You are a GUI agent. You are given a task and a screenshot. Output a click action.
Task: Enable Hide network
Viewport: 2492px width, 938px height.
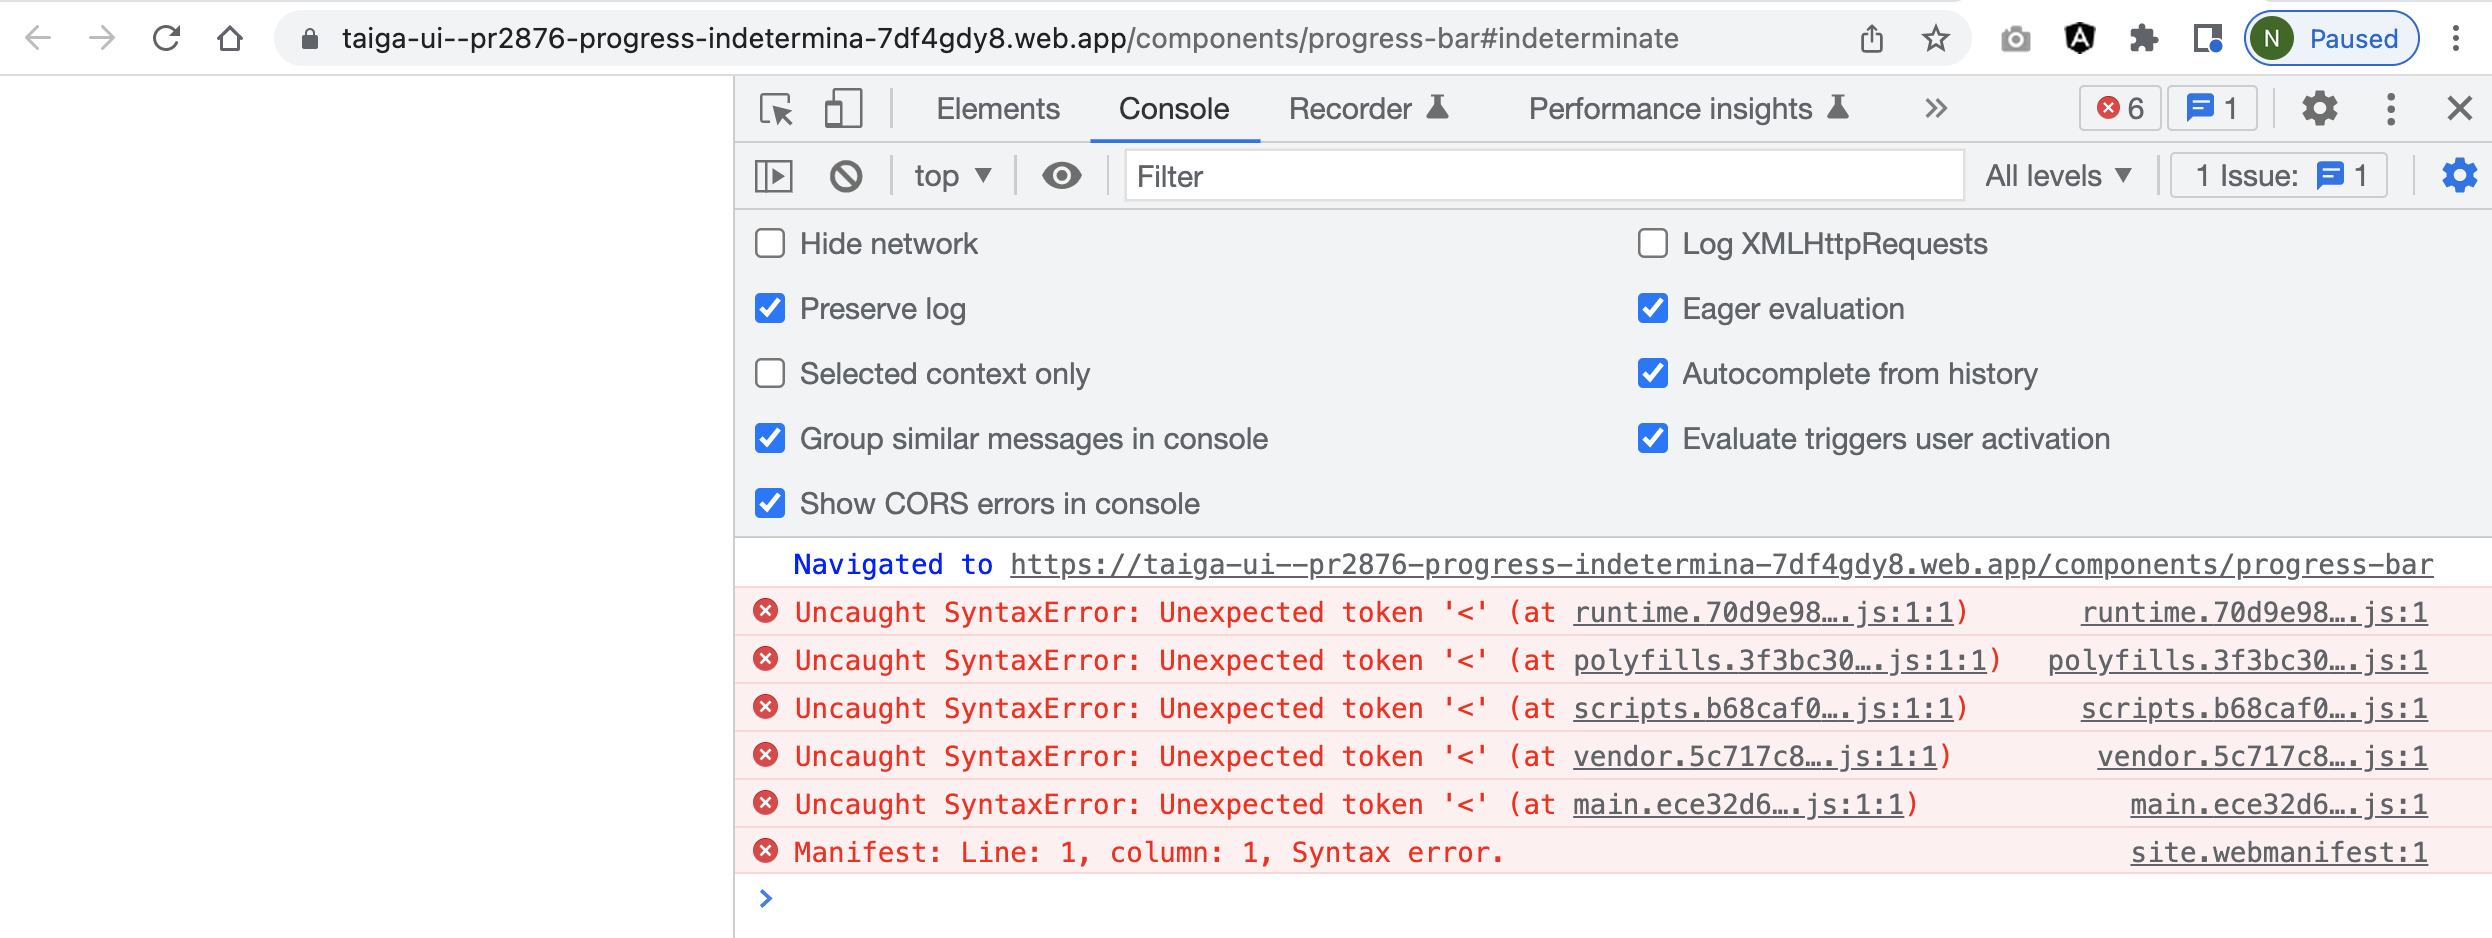(x=769, y=243)
